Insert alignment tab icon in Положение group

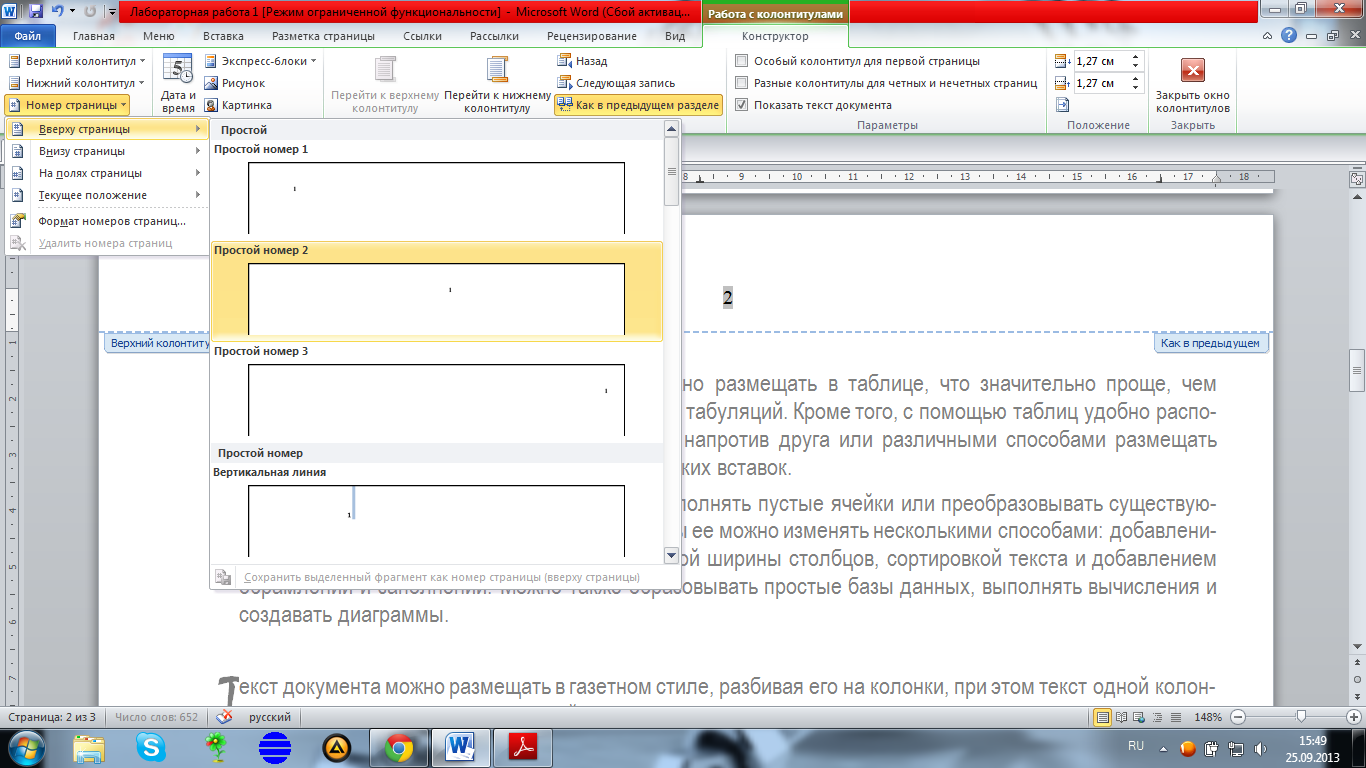tap(1062, 105)
